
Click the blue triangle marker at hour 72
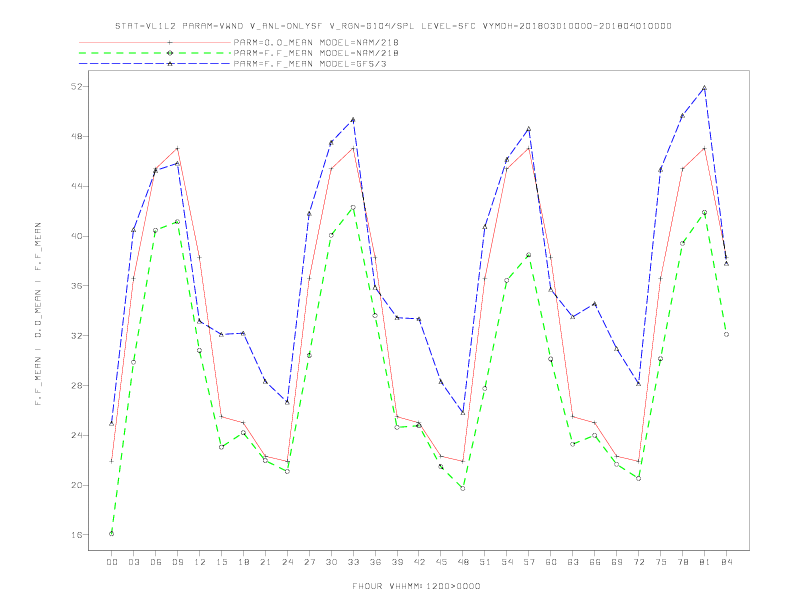click(638, 384)
